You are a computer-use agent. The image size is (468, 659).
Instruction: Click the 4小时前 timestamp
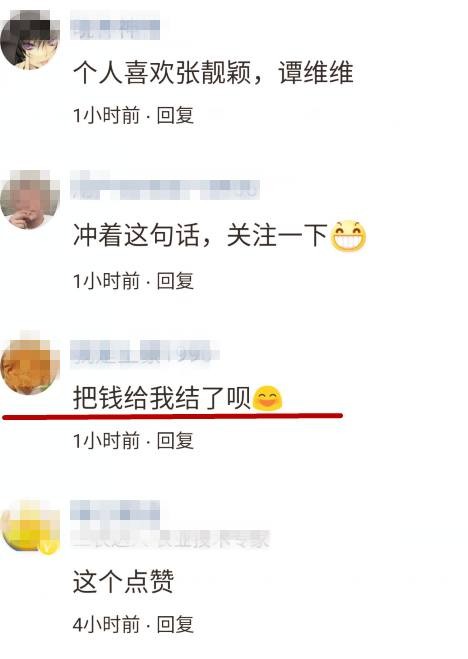(x=106, y=624)
